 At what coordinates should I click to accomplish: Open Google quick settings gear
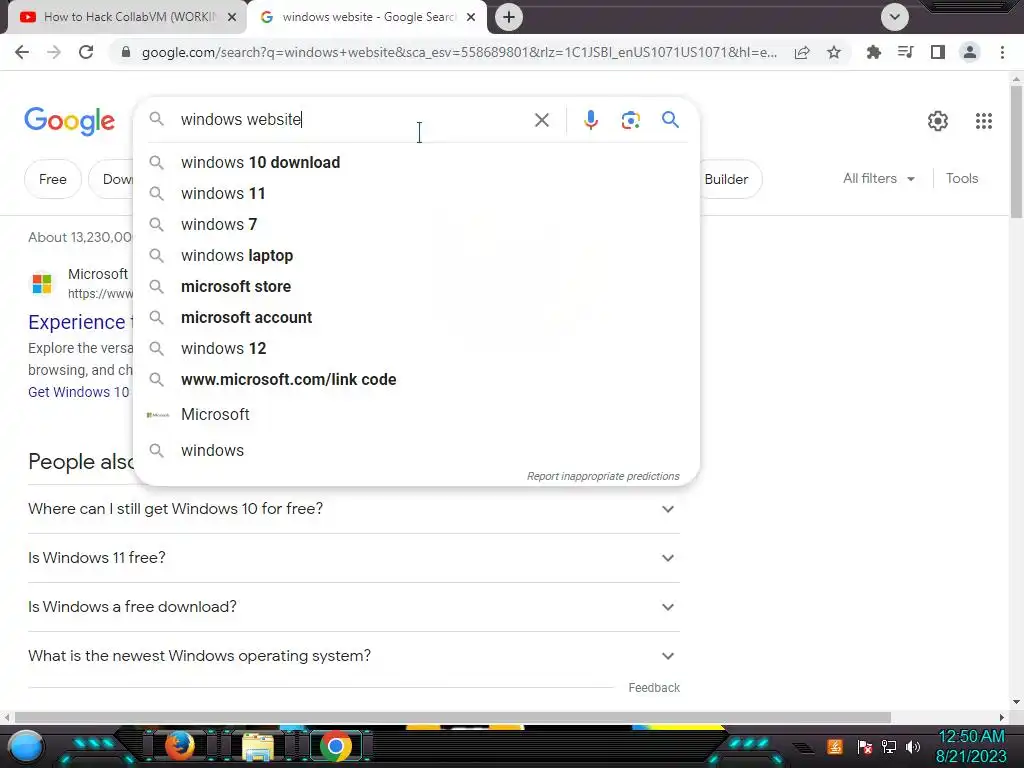pyautogui.click(x=938, y=121)
